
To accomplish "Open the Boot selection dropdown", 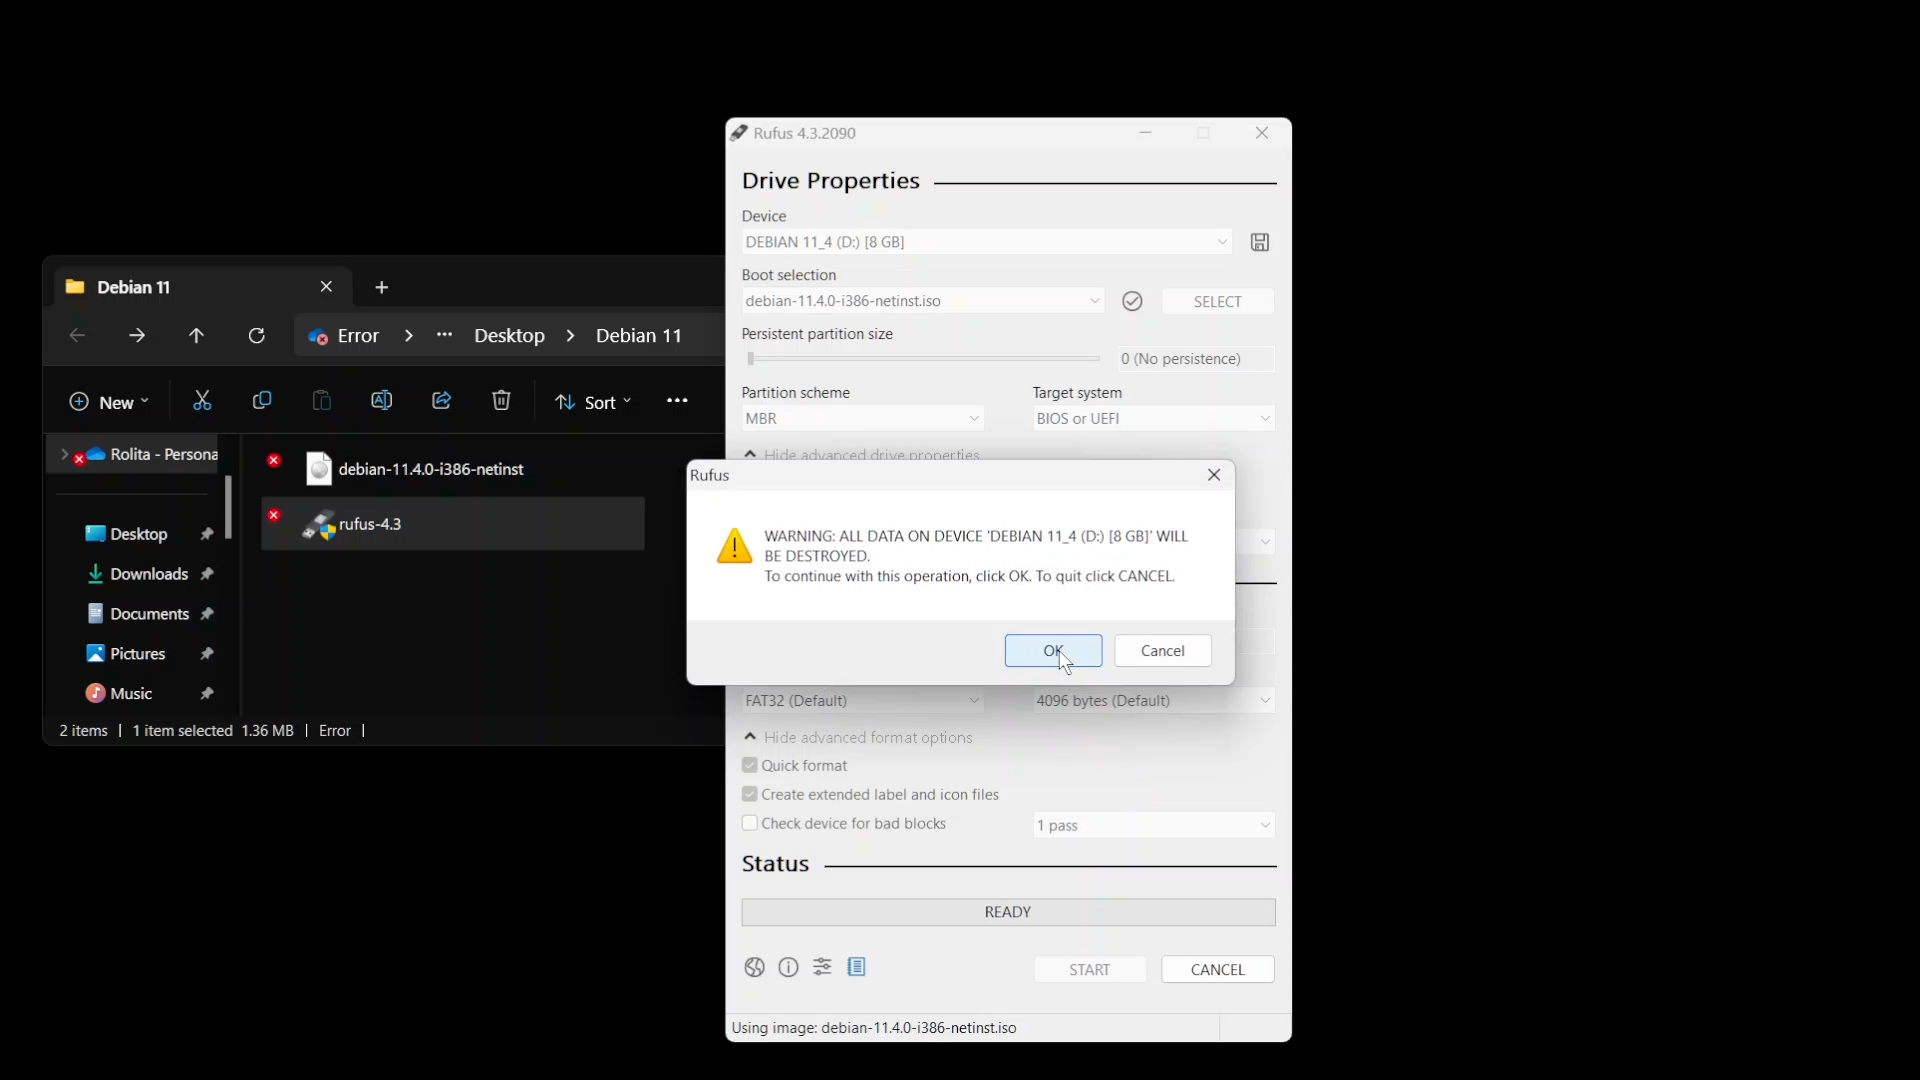I will coord(923,301).
